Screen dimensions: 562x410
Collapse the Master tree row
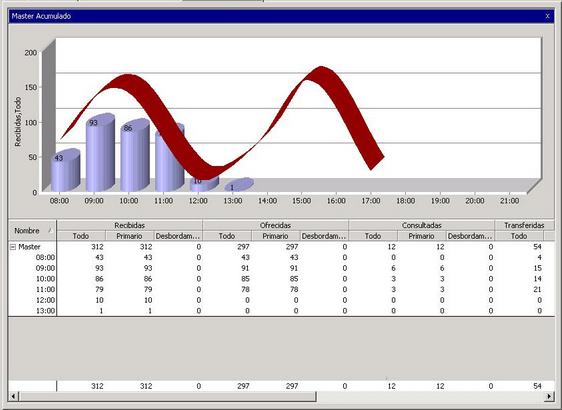[x=13, y=247]
